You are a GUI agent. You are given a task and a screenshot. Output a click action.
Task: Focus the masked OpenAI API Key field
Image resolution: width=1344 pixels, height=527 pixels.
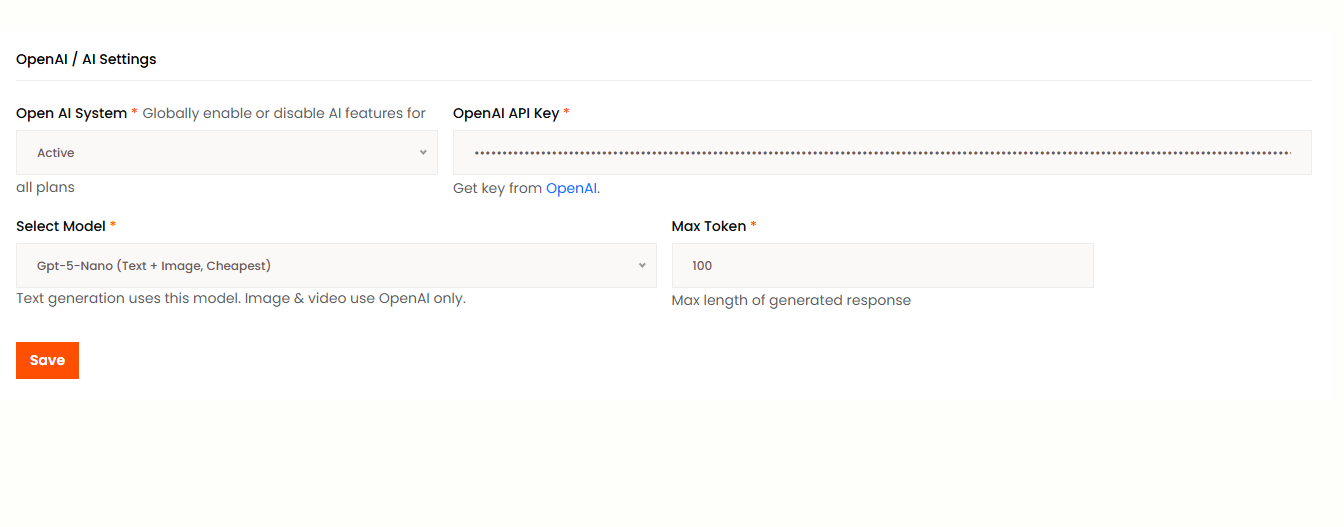(x=881, y=153)
